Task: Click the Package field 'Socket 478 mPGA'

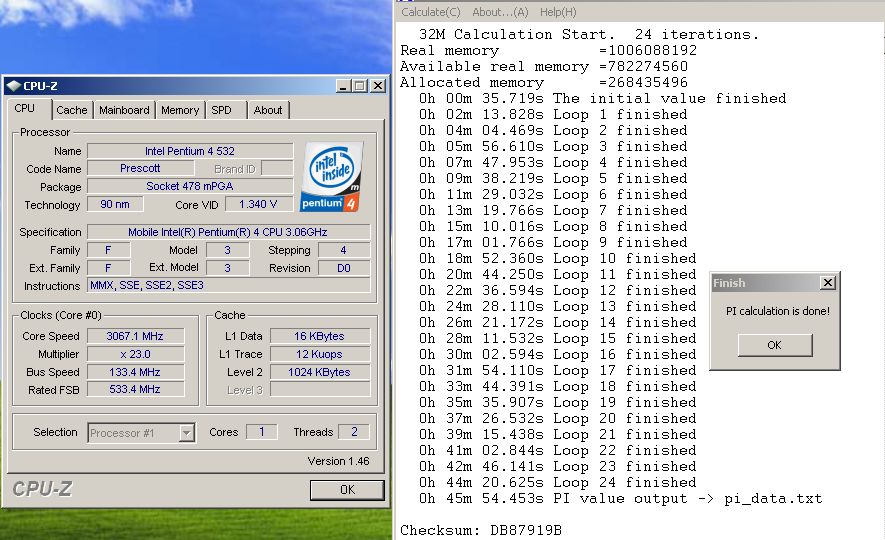Action: pos(190,186)
